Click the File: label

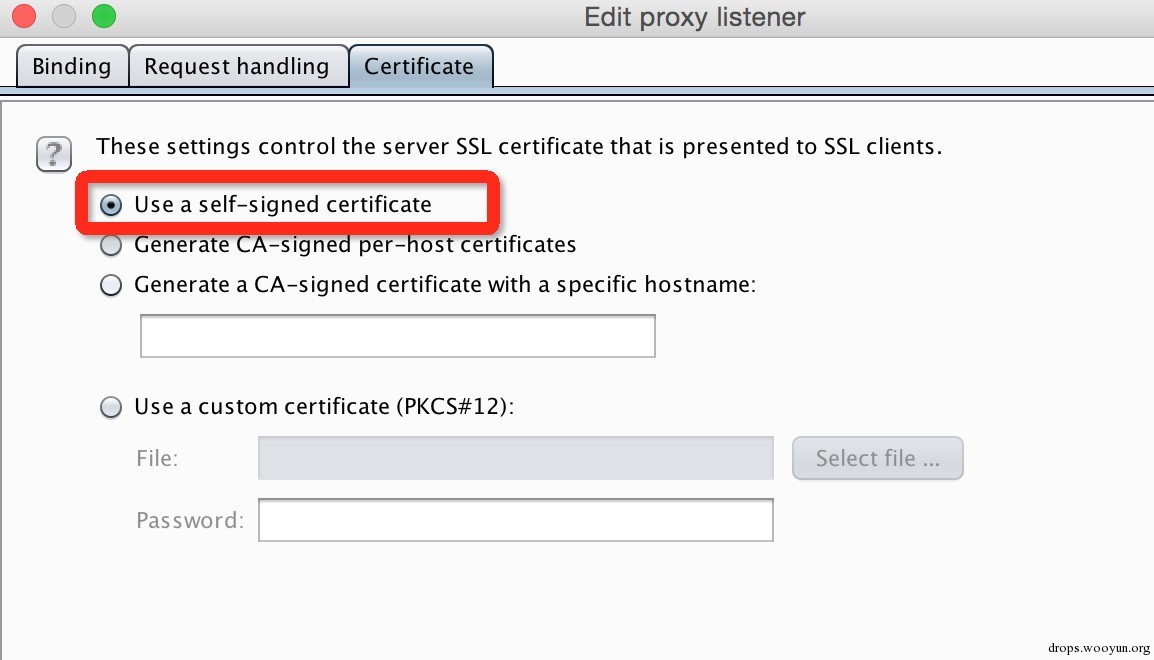tap(157, 459)
